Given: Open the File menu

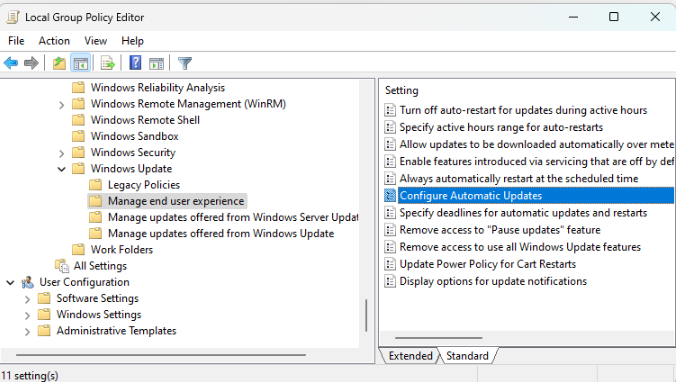Looking at the screenshot, I should [16, 41].
